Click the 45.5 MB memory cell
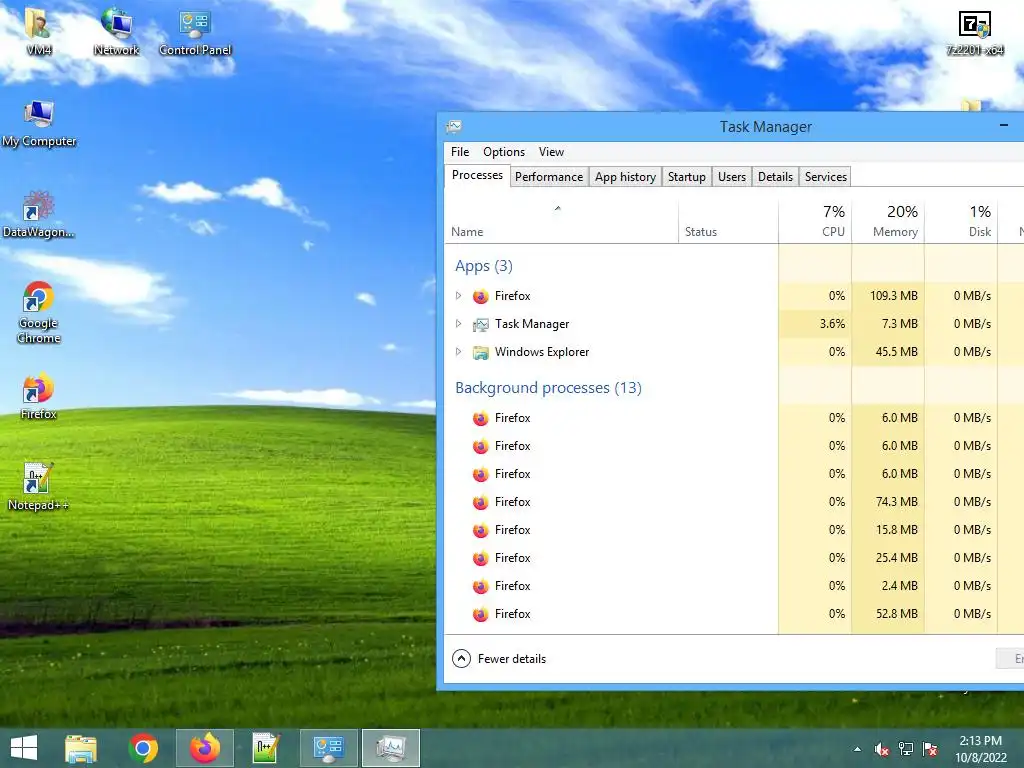 pos(888,352)
